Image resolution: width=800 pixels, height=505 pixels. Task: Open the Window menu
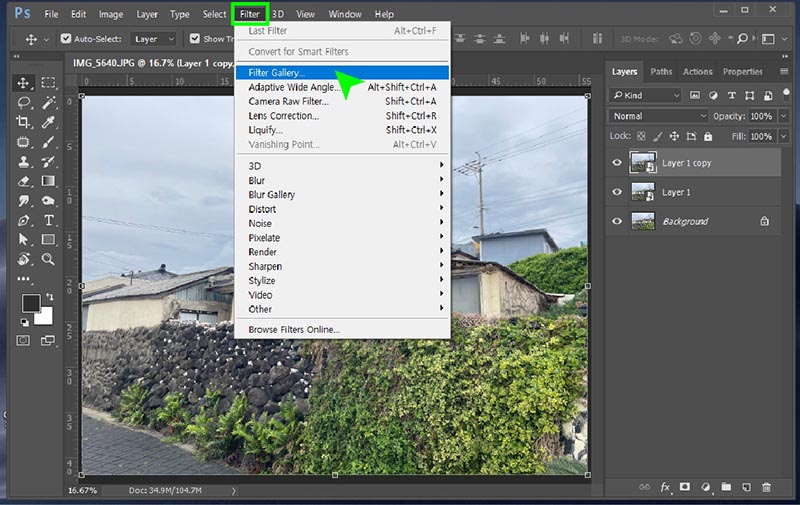[344, 14]
